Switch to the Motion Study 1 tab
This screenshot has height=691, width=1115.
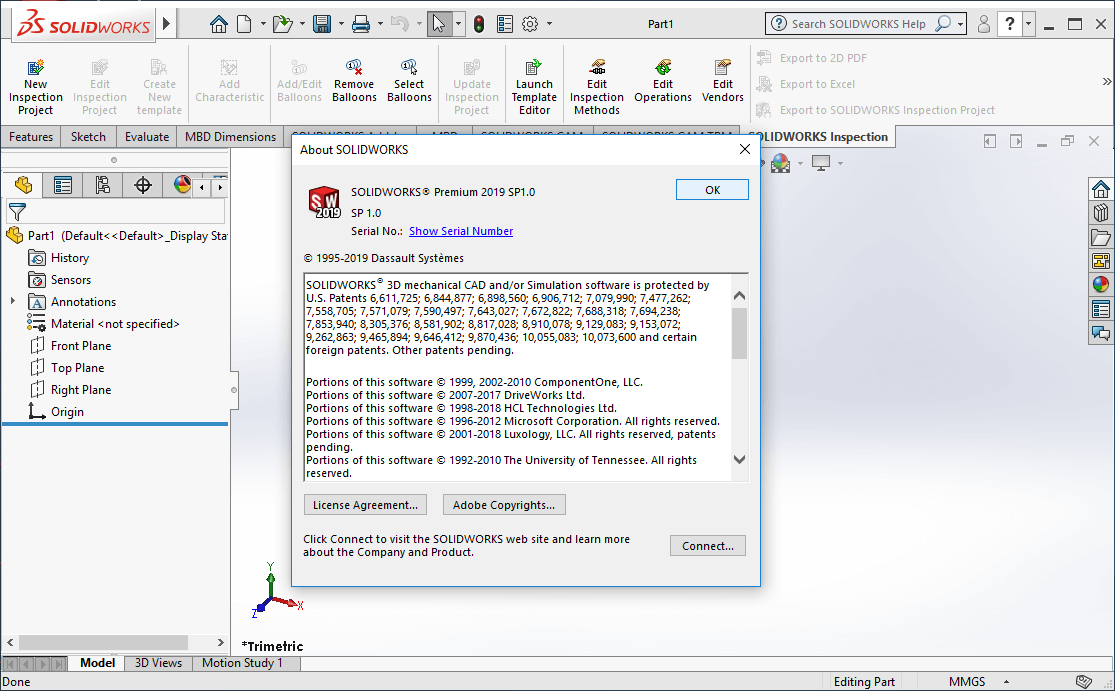[242, 663]
